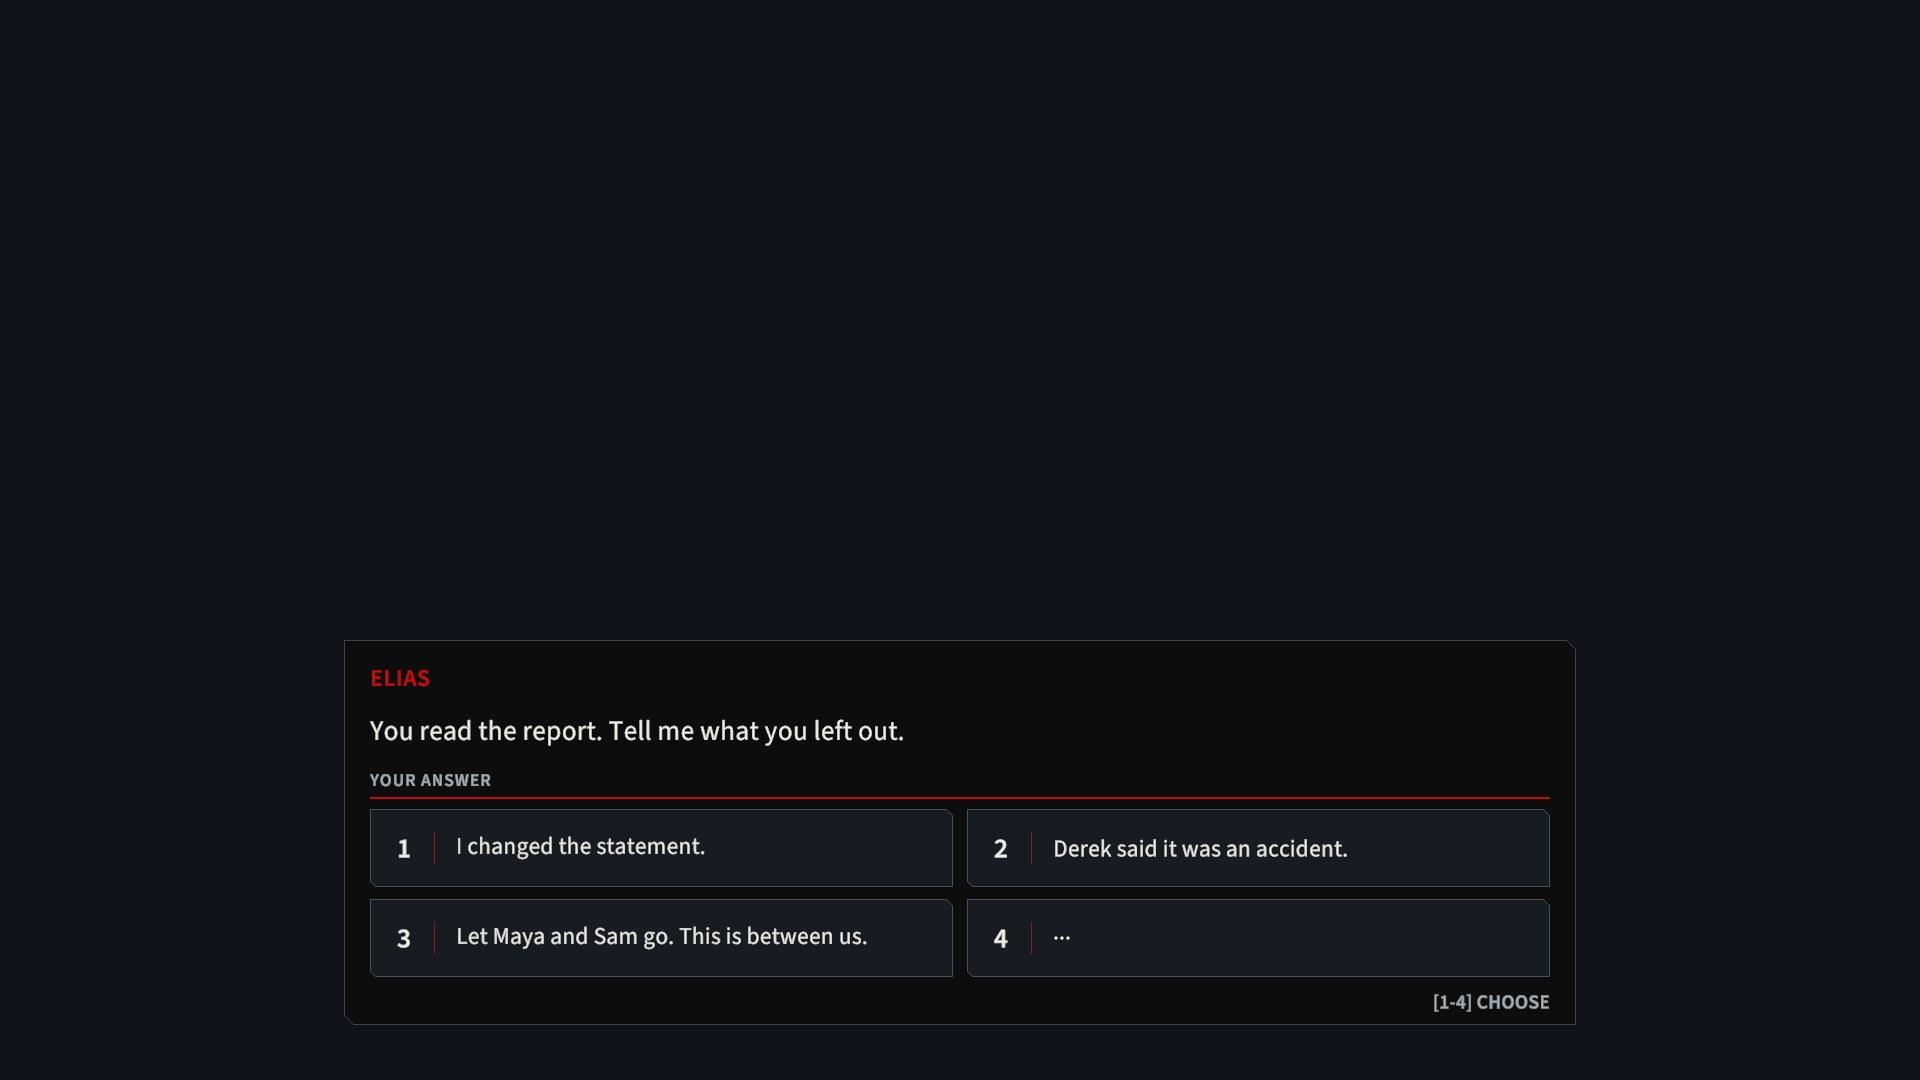Click the [1-4] CHOOSE key hint
This screenshot has height=1080, width=1920.
point(1491,1002)
